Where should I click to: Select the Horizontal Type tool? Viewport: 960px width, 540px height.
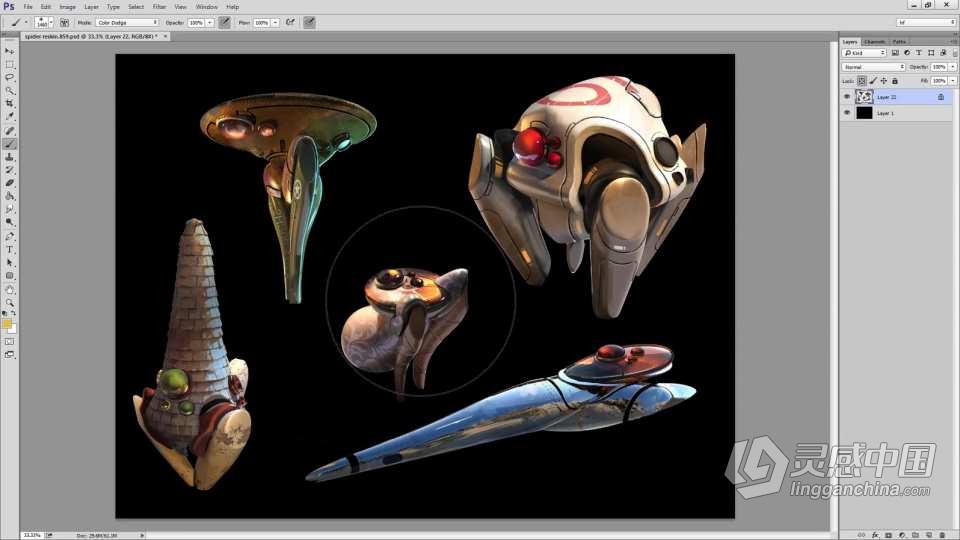click(x=9, y=250)
